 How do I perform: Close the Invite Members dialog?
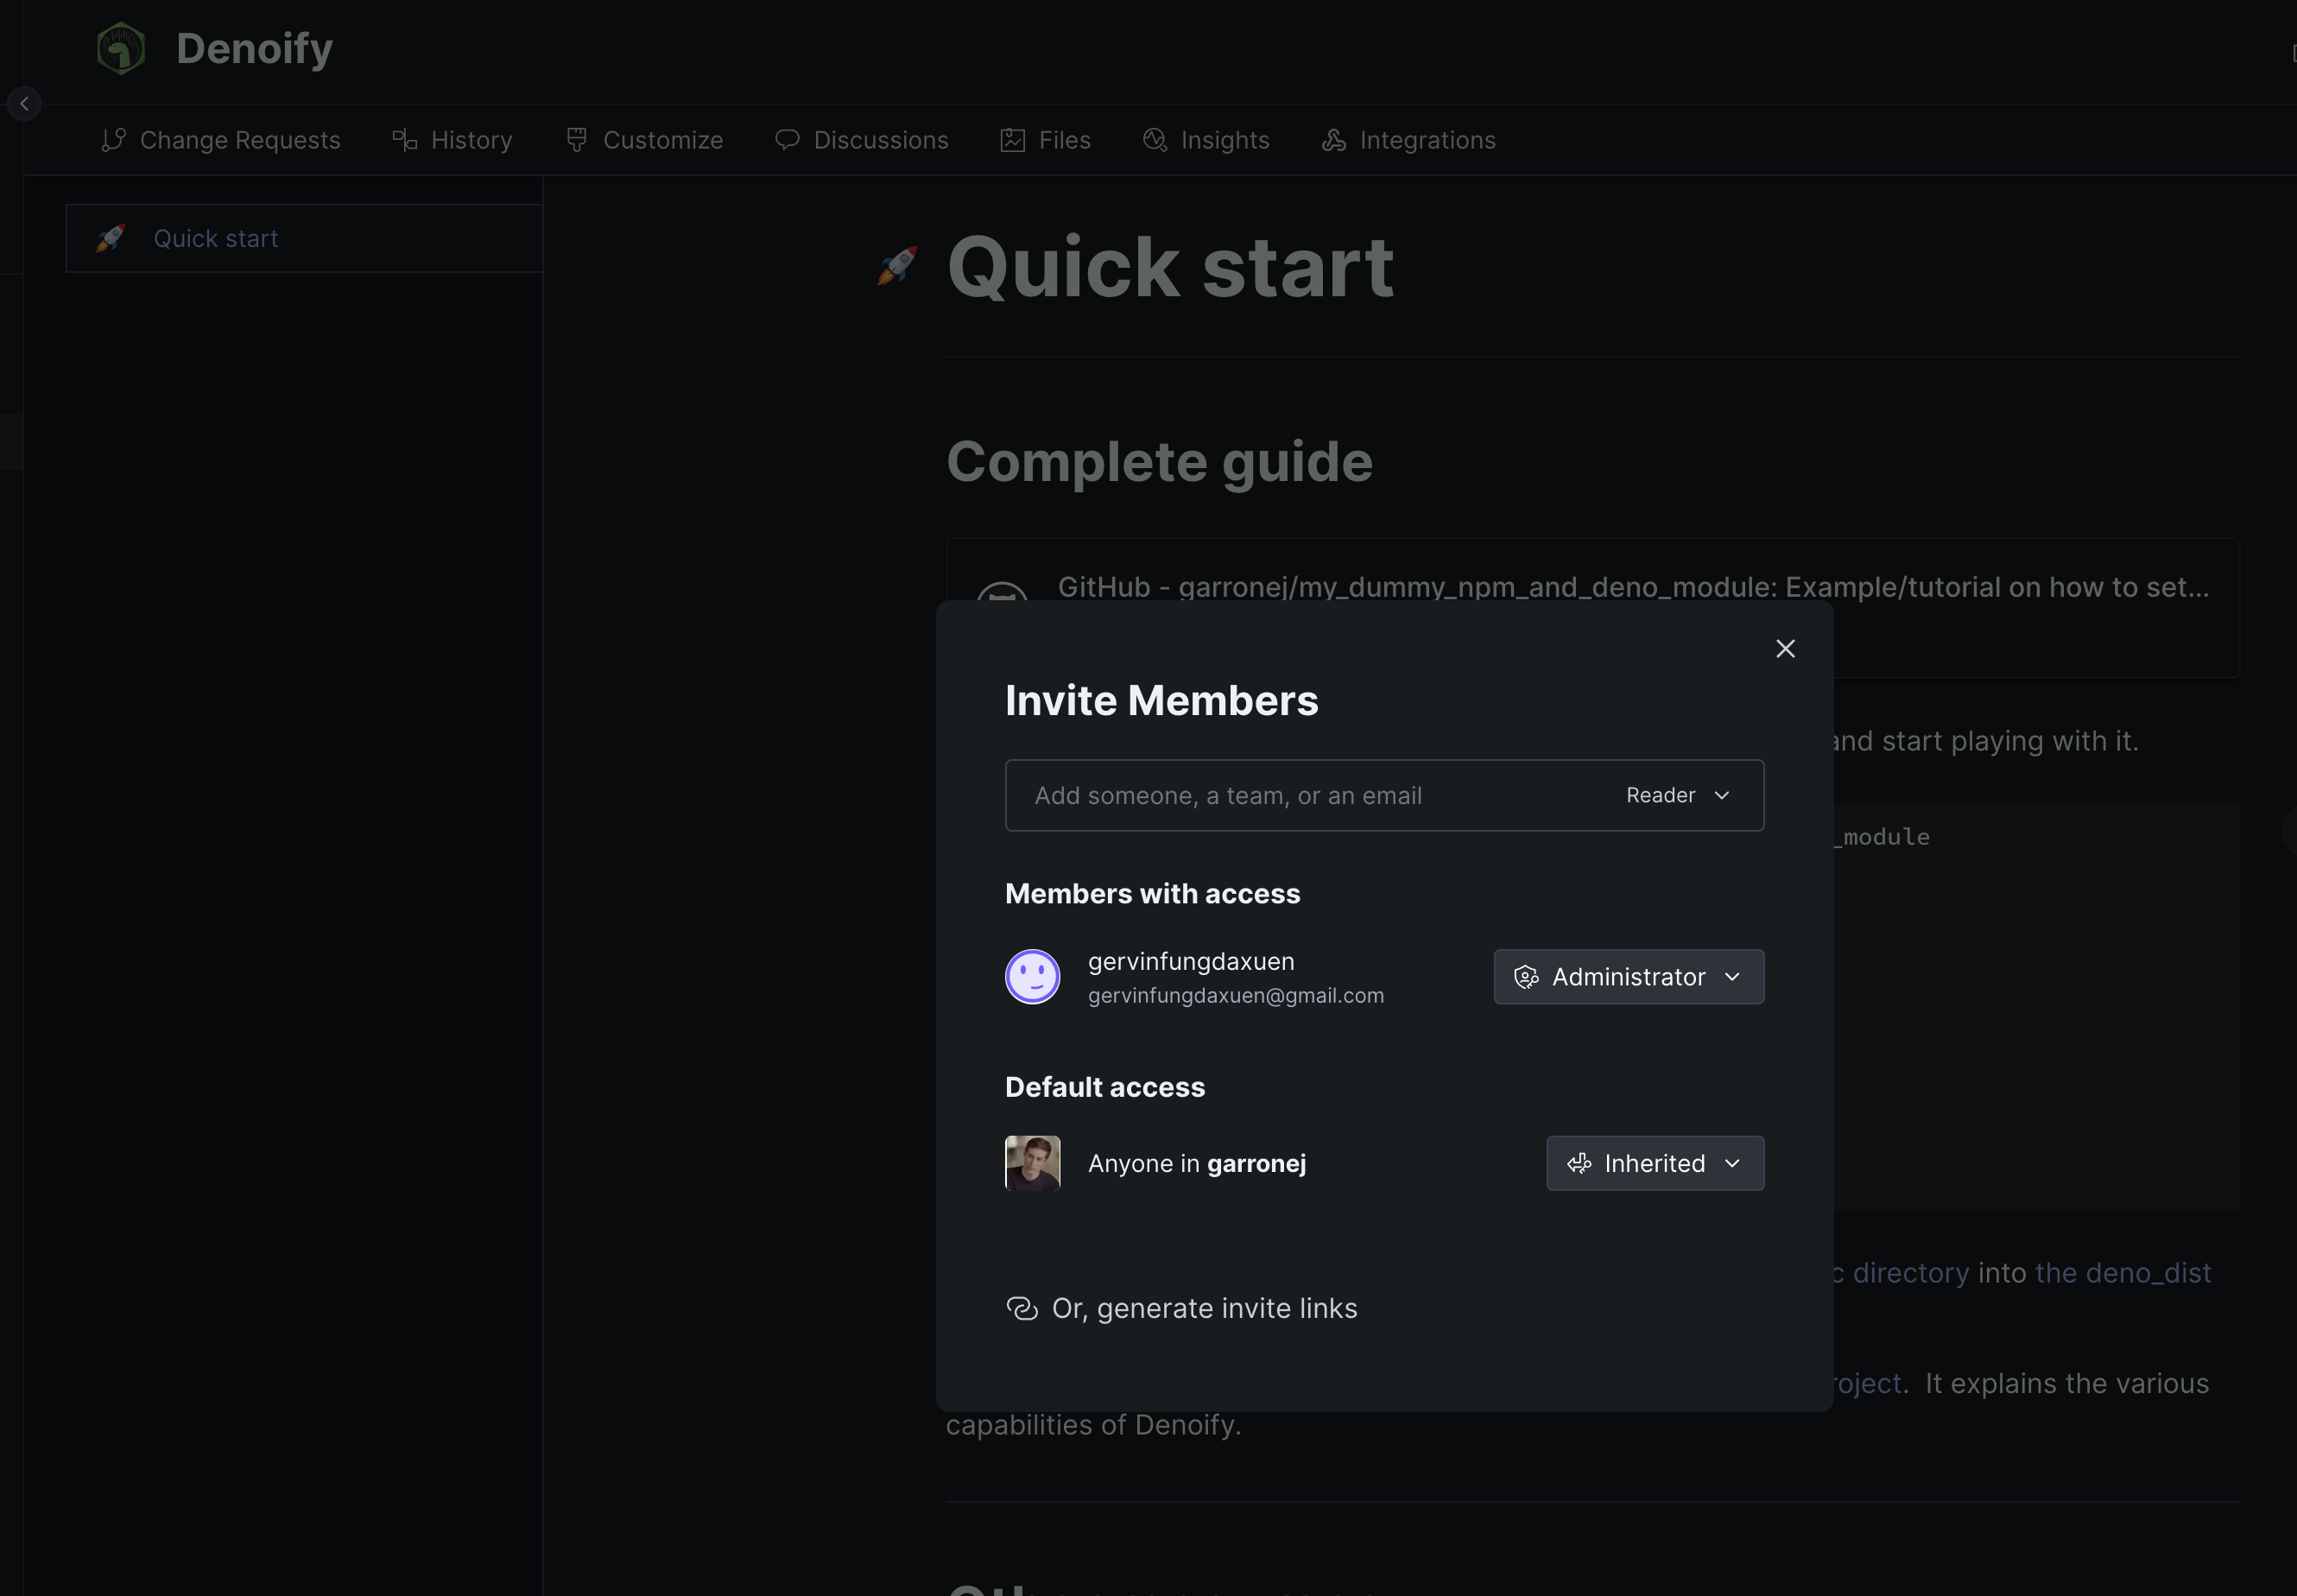point(1784,648)
